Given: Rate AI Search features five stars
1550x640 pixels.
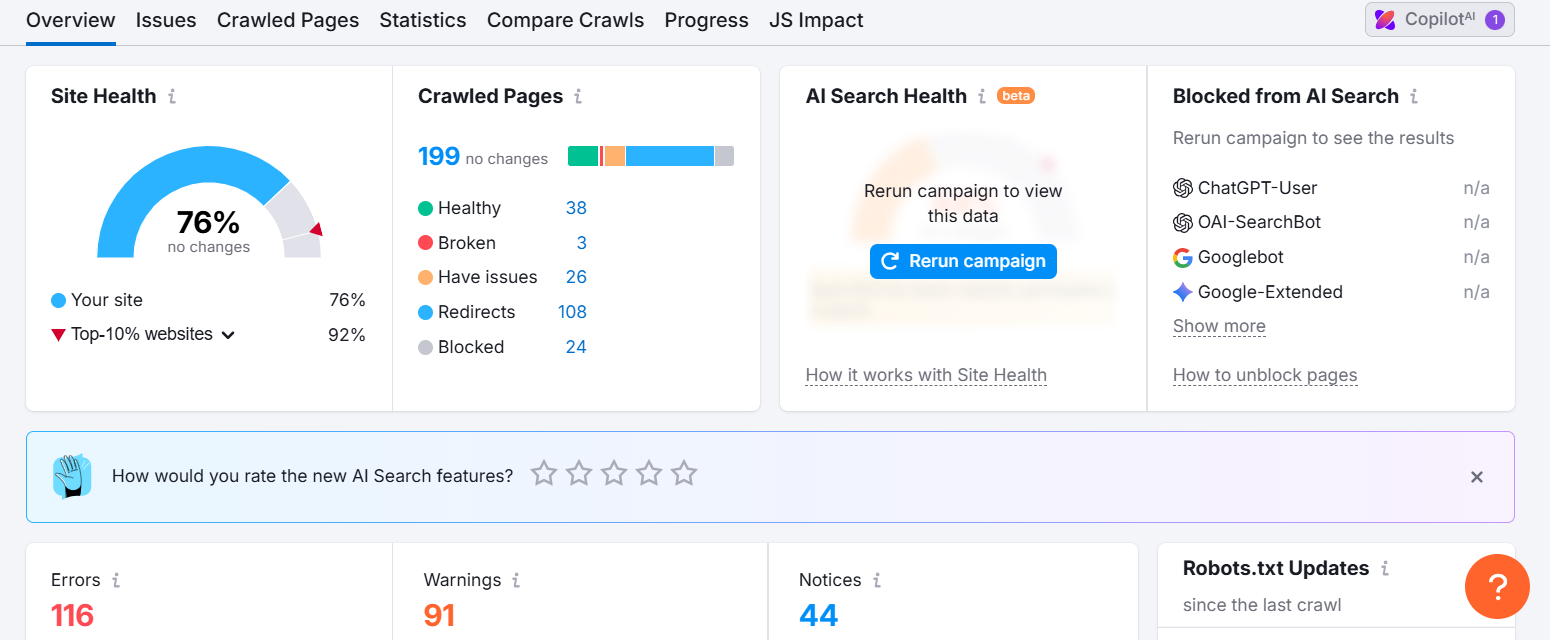Looking at the screenshot, I should [684, 473].
